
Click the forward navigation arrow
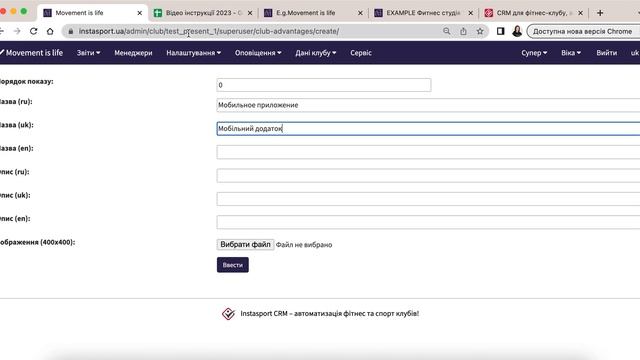[17, 31]
